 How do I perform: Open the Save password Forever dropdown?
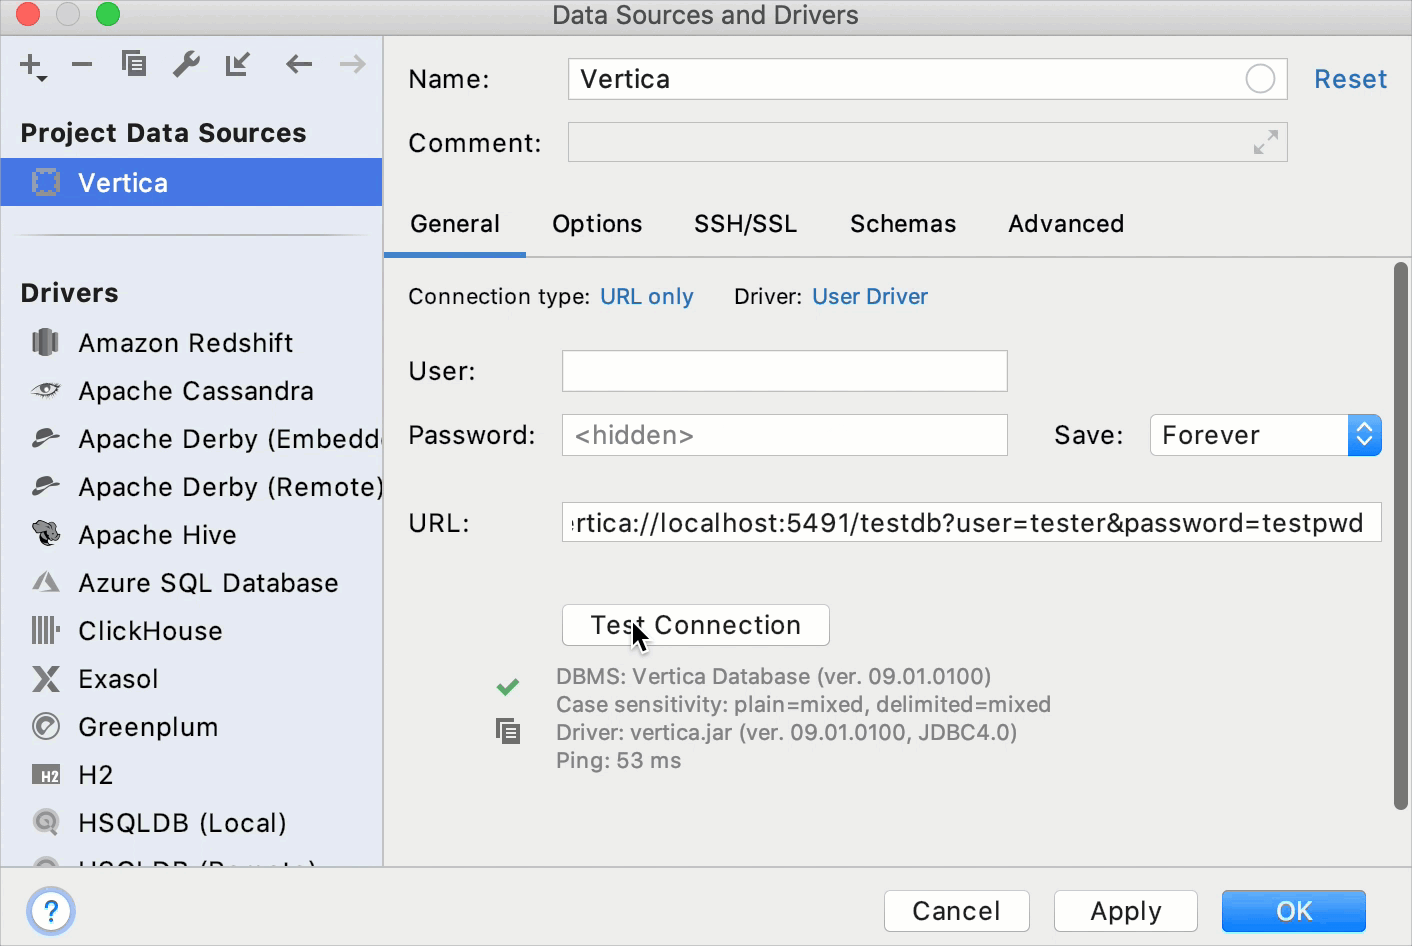1265,435
